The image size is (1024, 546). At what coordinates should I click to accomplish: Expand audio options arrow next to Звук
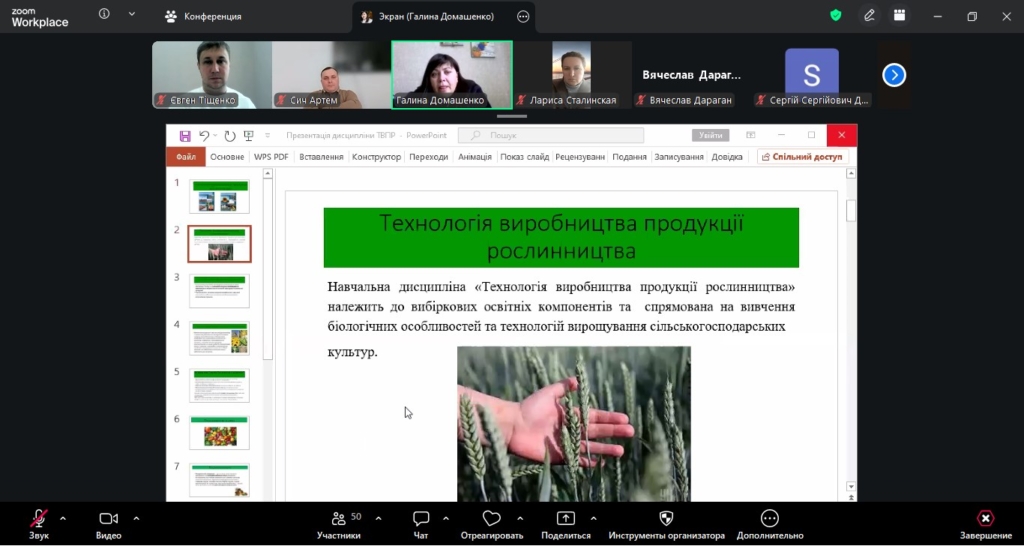point(63,518)
